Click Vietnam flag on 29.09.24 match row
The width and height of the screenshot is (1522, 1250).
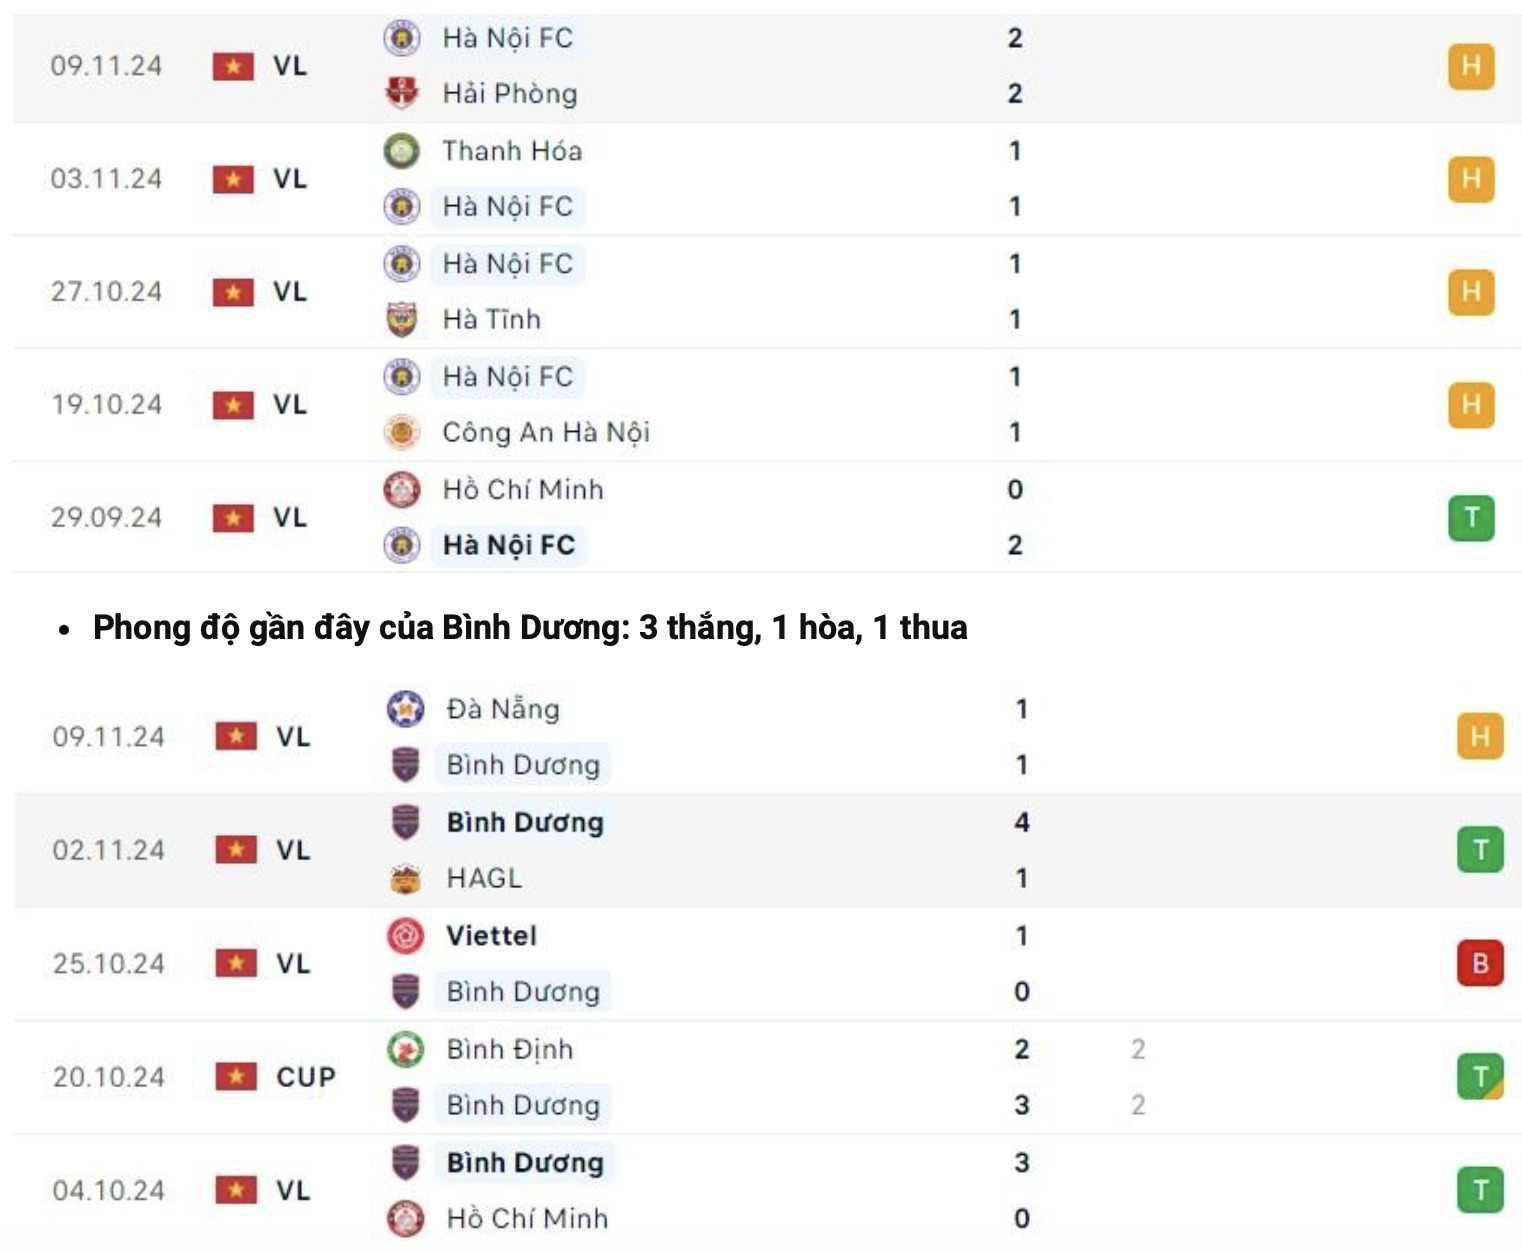point(233,518)
